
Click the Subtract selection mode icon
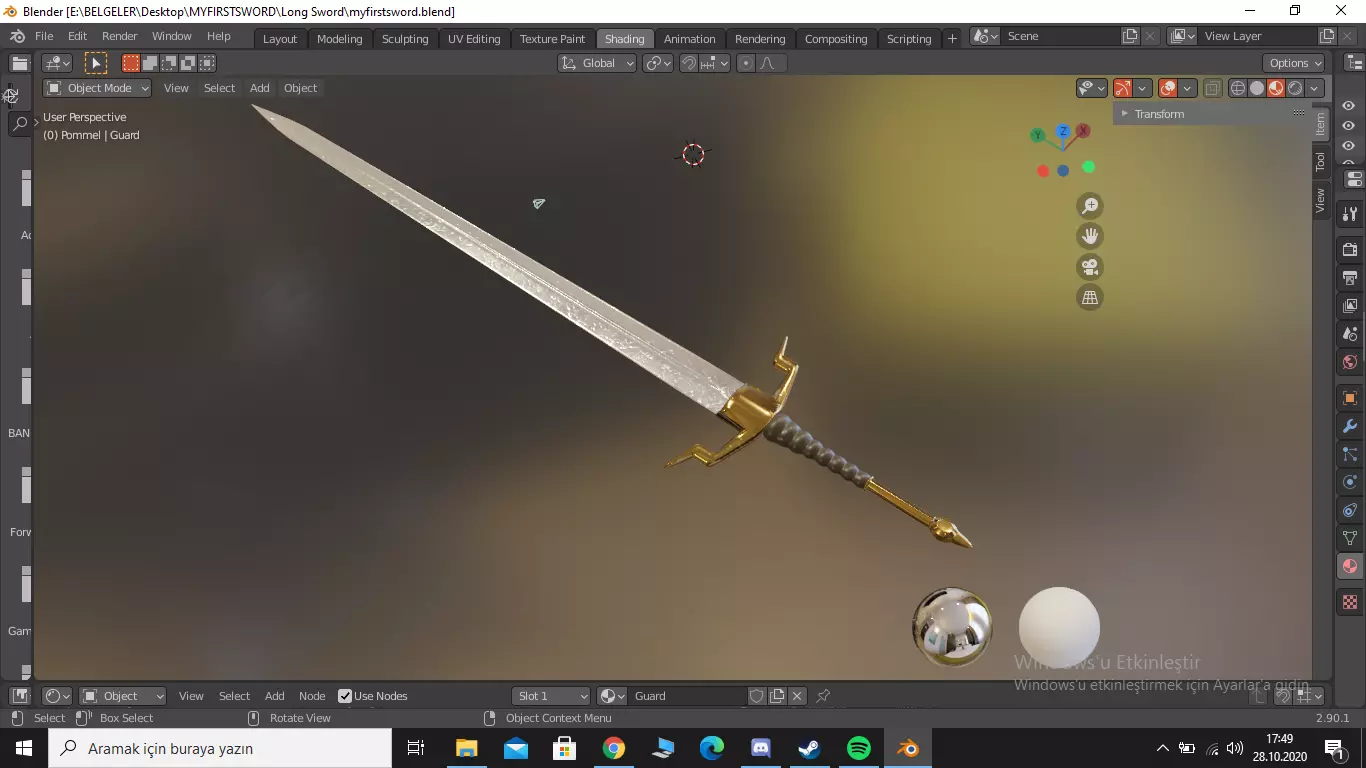(x=169, y=63)
